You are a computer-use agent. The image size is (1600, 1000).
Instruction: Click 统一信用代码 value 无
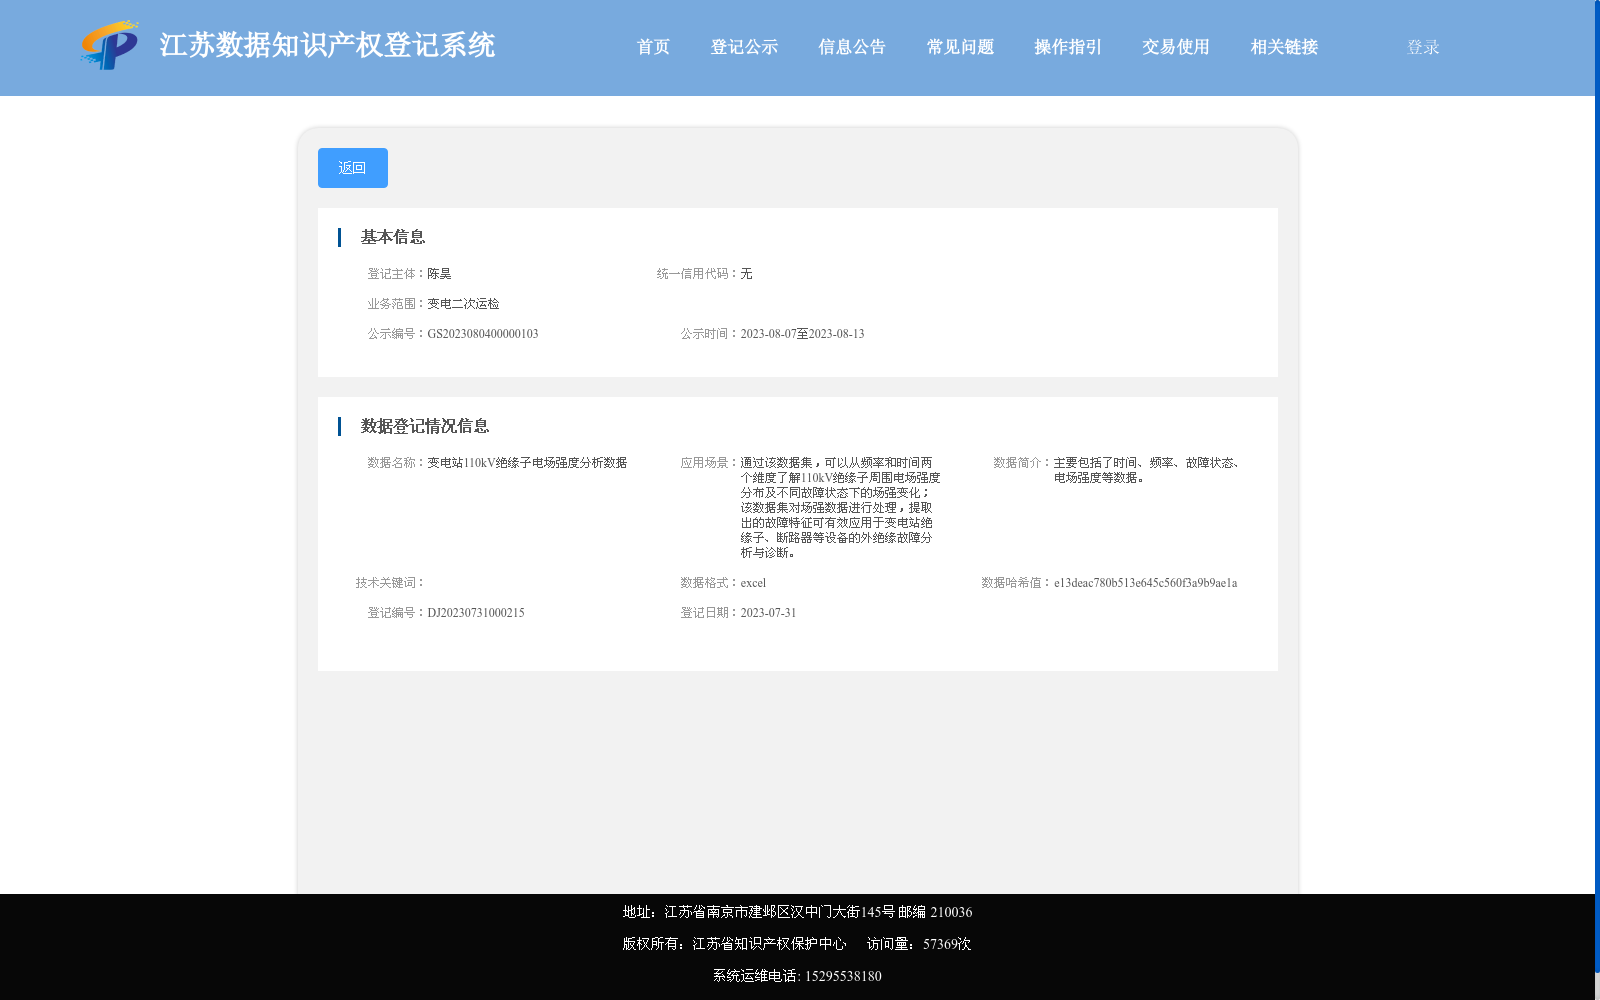746,274
